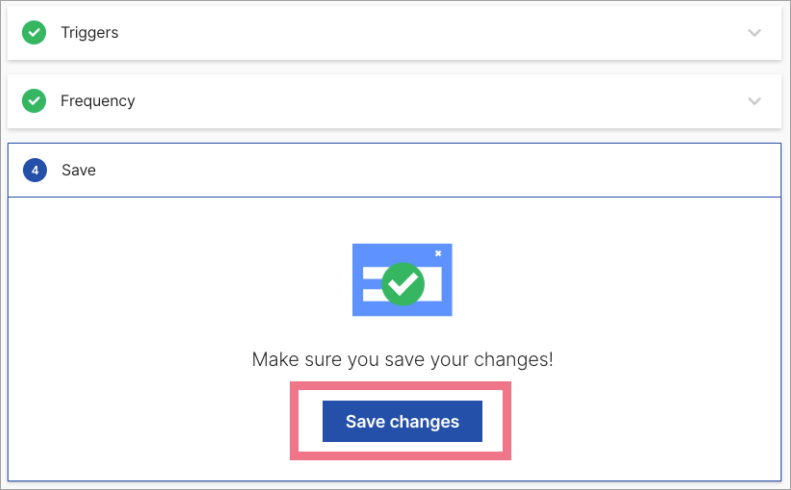
Task: Click the lower white bar in the illustration
Action: click(x=372, y=294)
